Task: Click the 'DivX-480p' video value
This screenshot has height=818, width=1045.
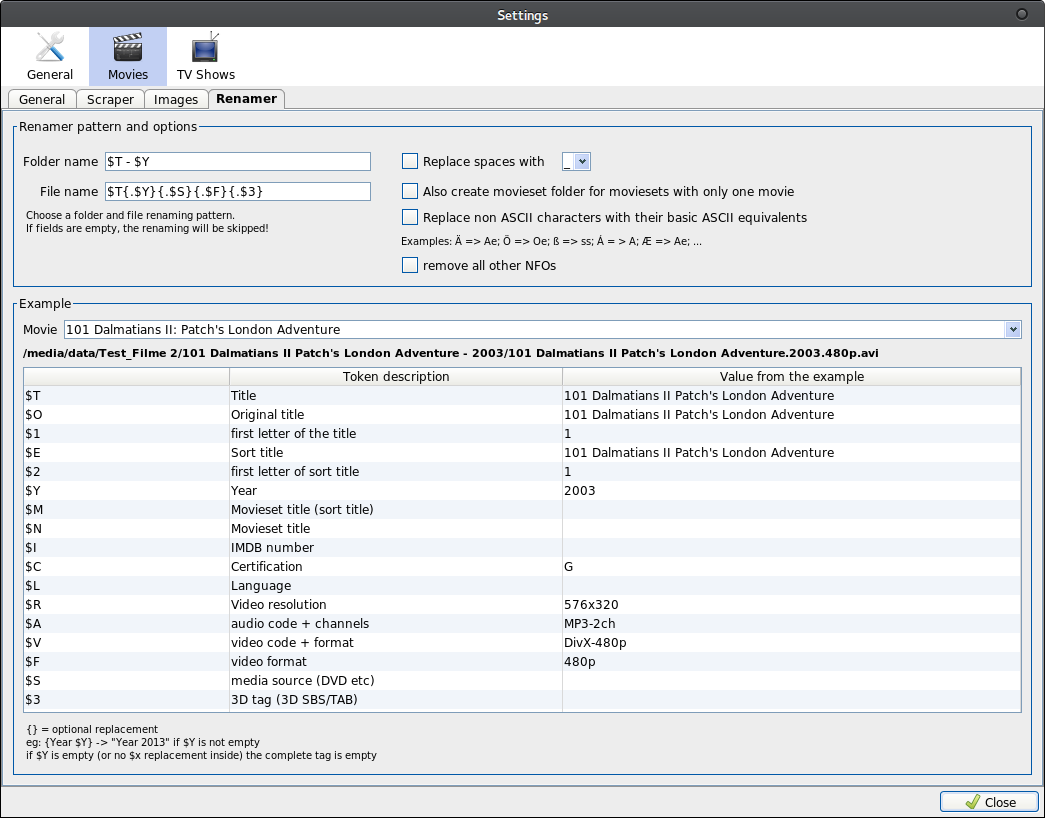Action: pos(792,643)
